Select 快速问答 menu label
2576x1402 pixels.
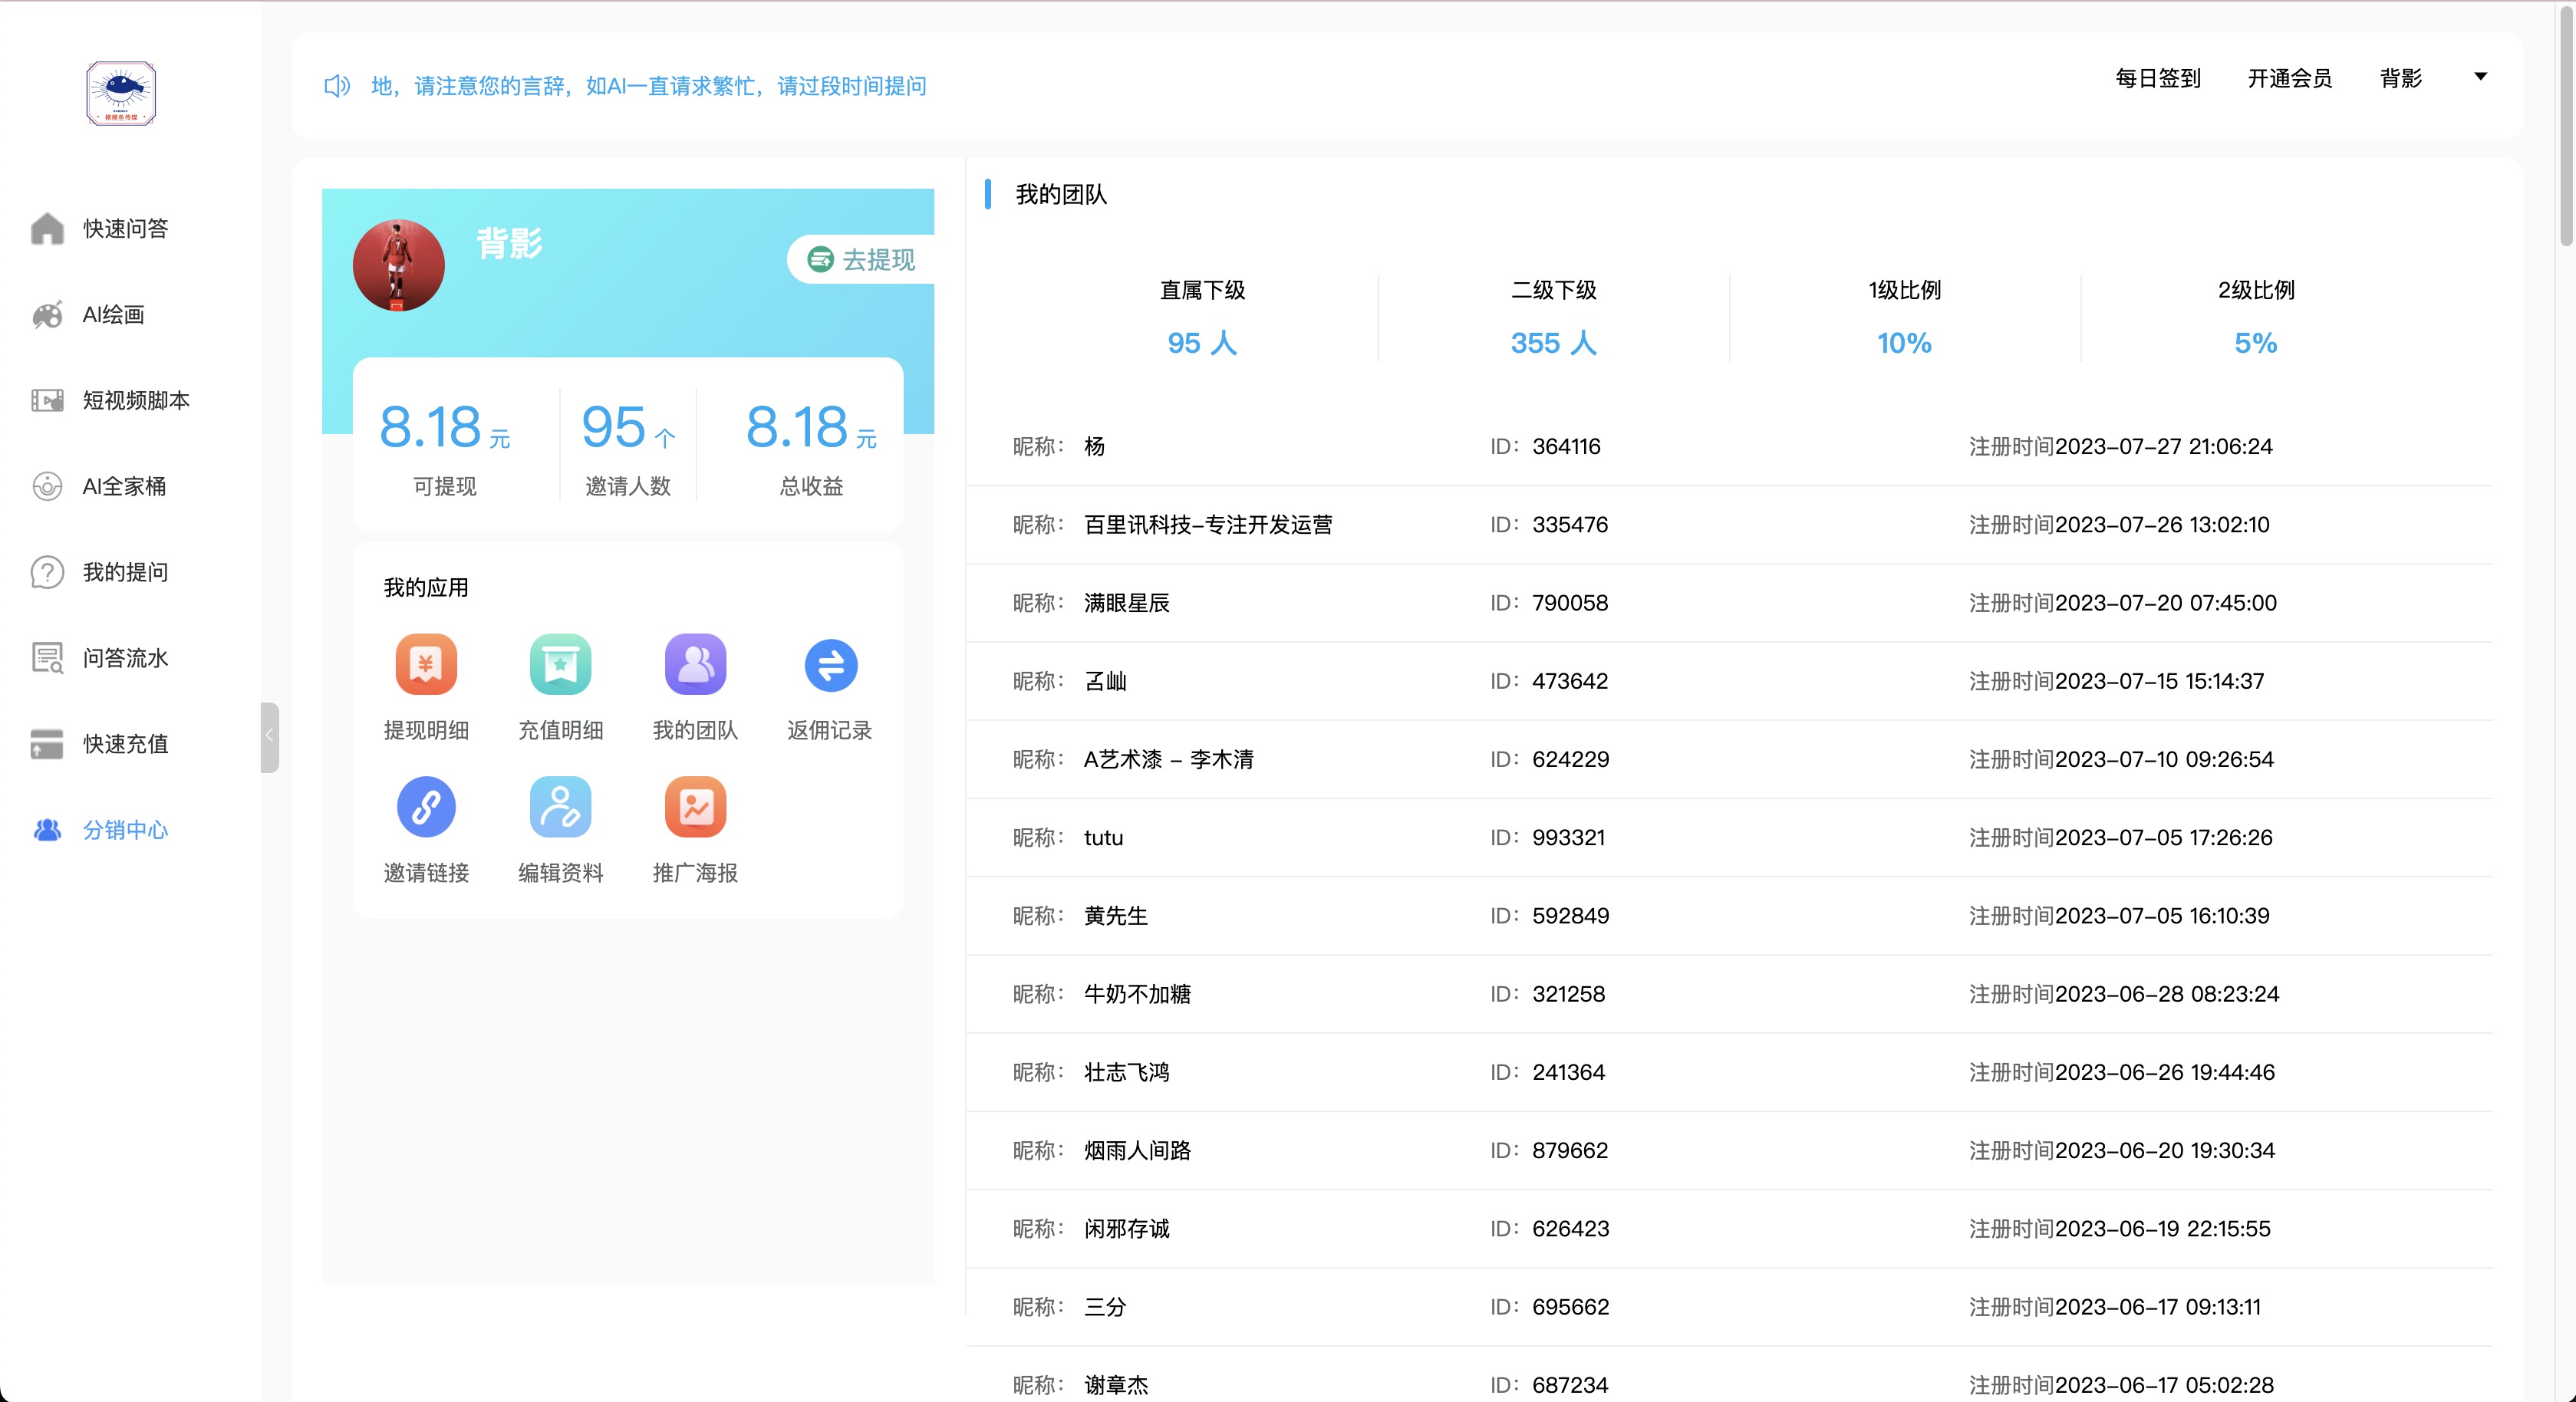click(x=126, y=229)
